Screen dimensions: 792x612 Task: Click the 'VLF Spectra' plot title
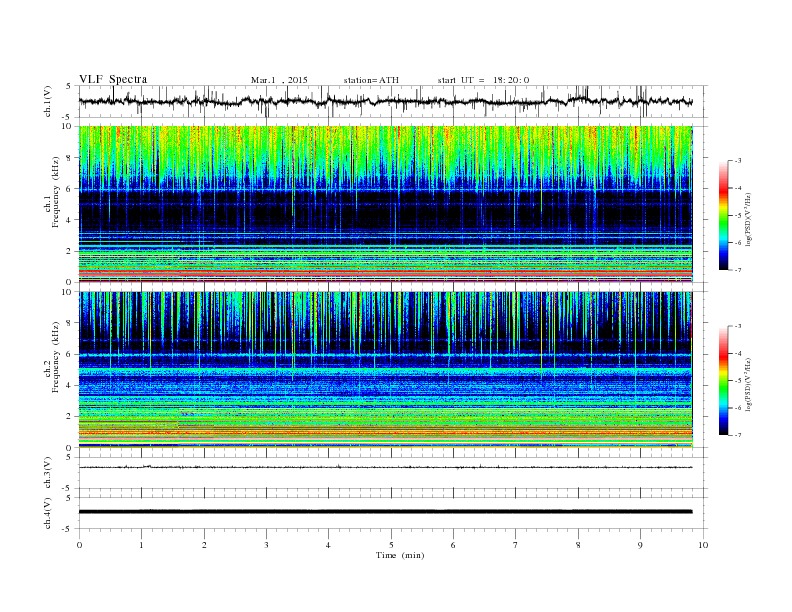point(113,79)
